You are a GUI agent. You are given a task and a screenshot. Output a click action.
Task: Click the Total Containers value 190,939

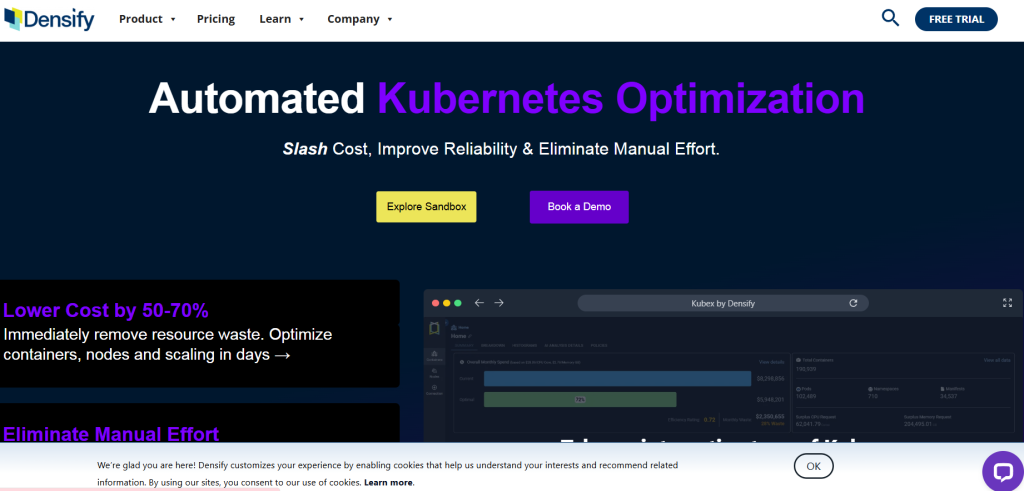[x=806, y=369]
